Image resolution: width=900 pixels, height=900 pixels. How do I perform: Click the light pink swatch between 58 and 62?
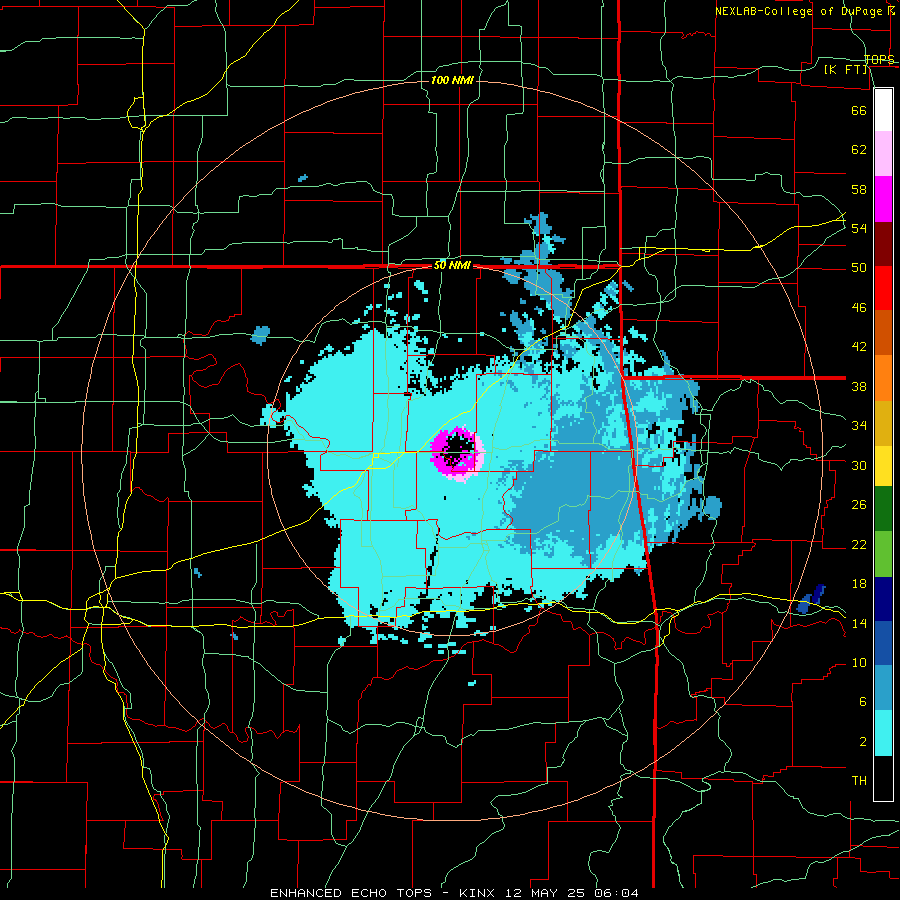tap(883, 154)
